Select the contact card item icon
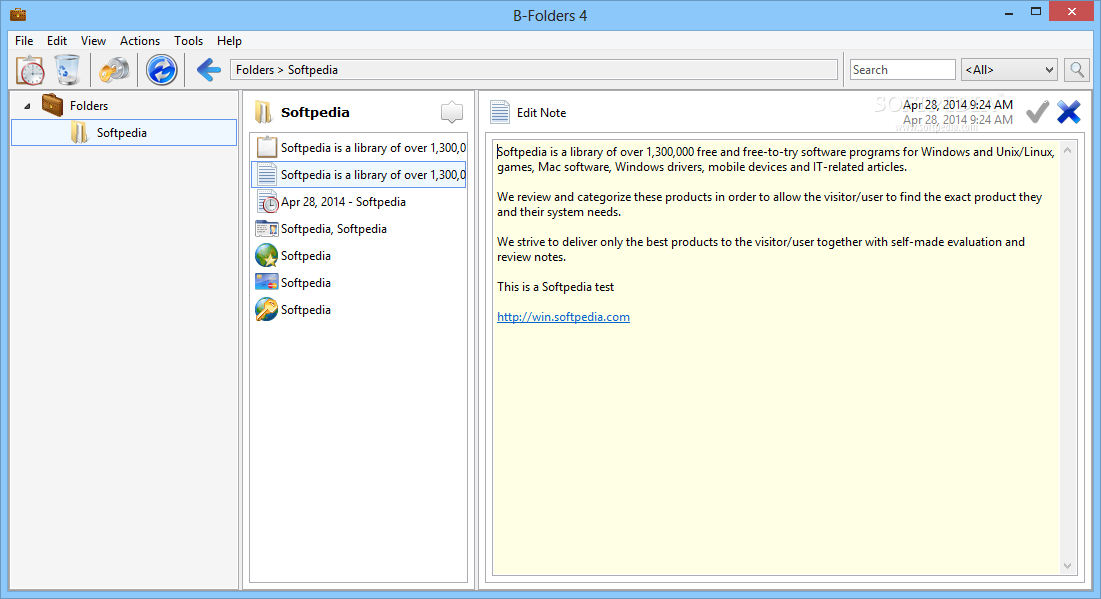This screenshot has width=1101, height=599. point(266,228)
